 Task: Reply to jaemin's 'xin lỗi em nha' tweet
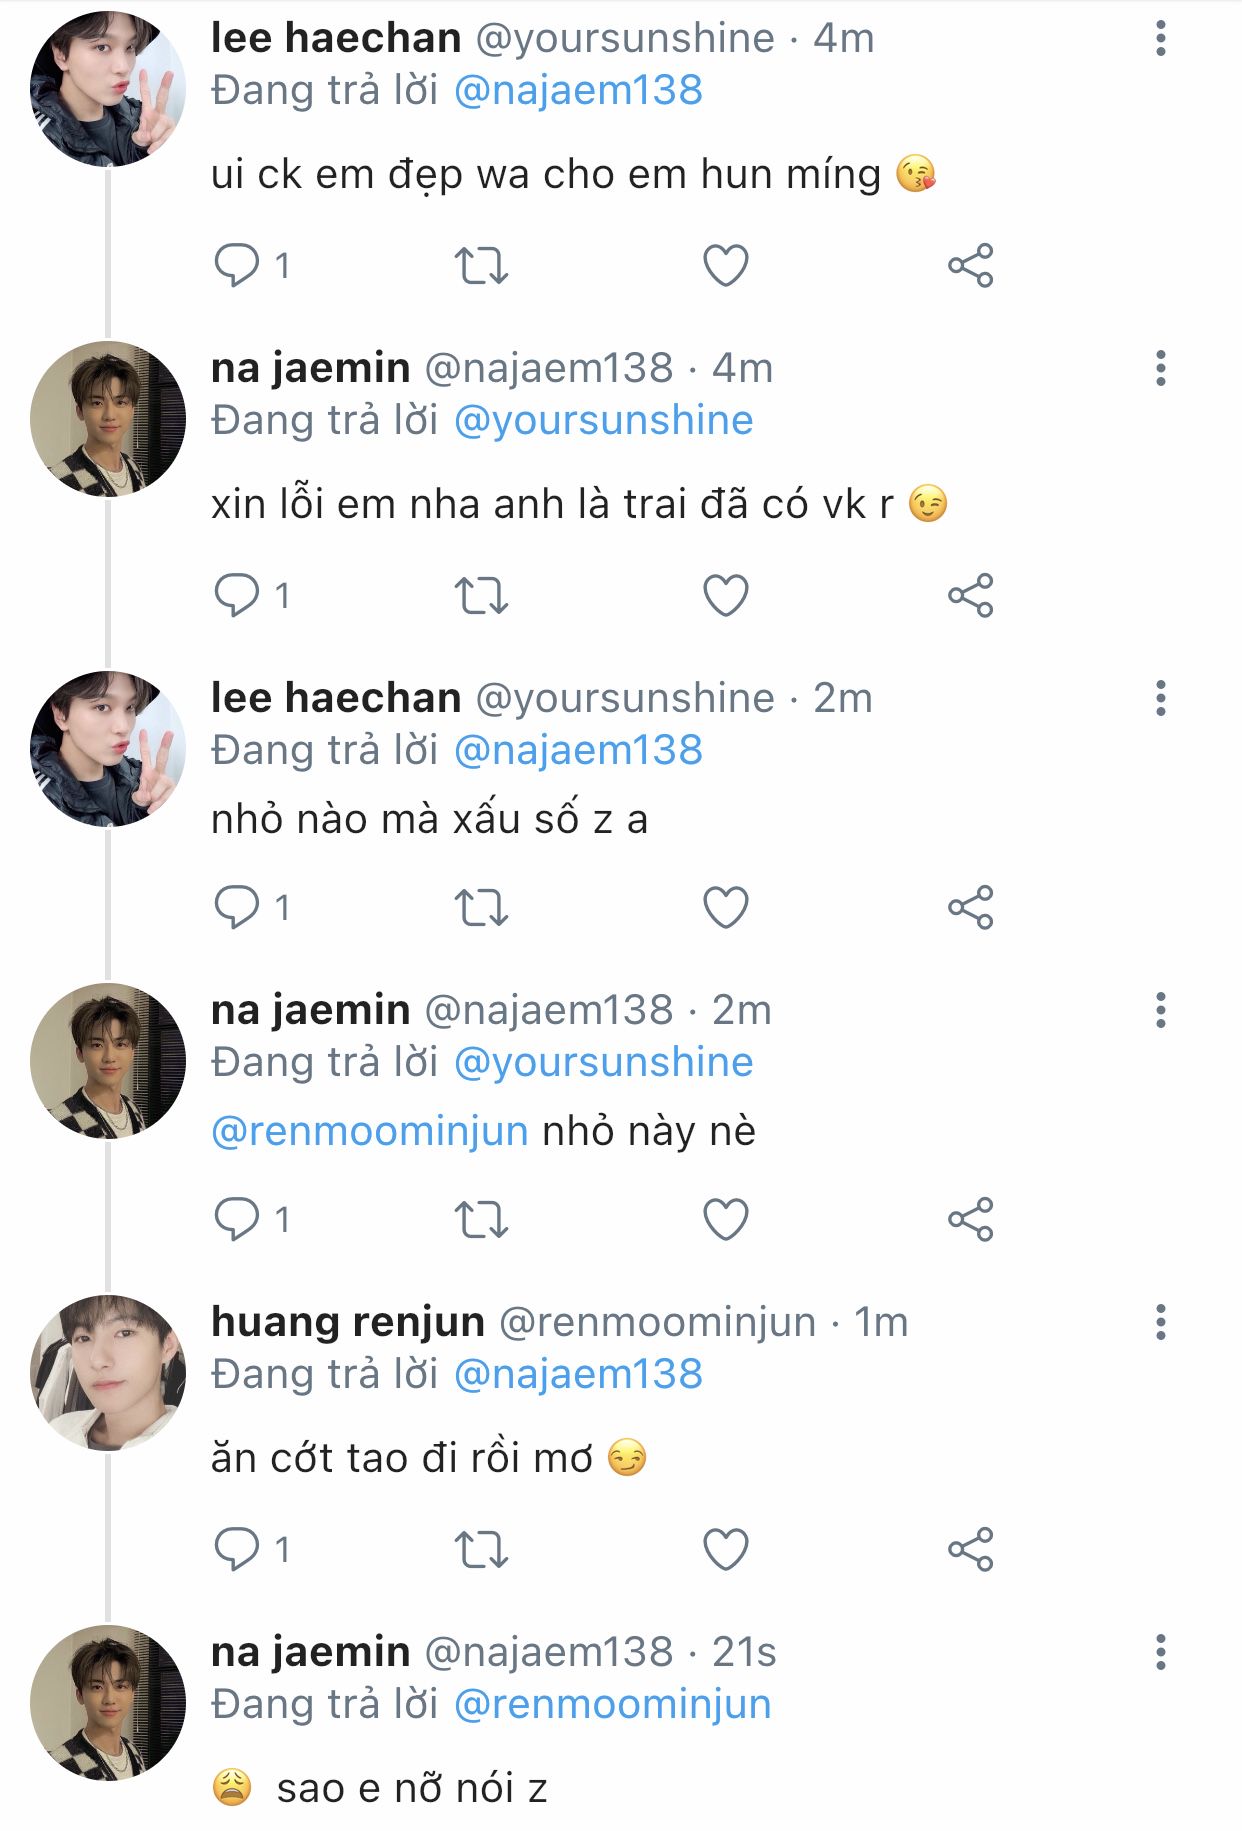coord(237,596)
